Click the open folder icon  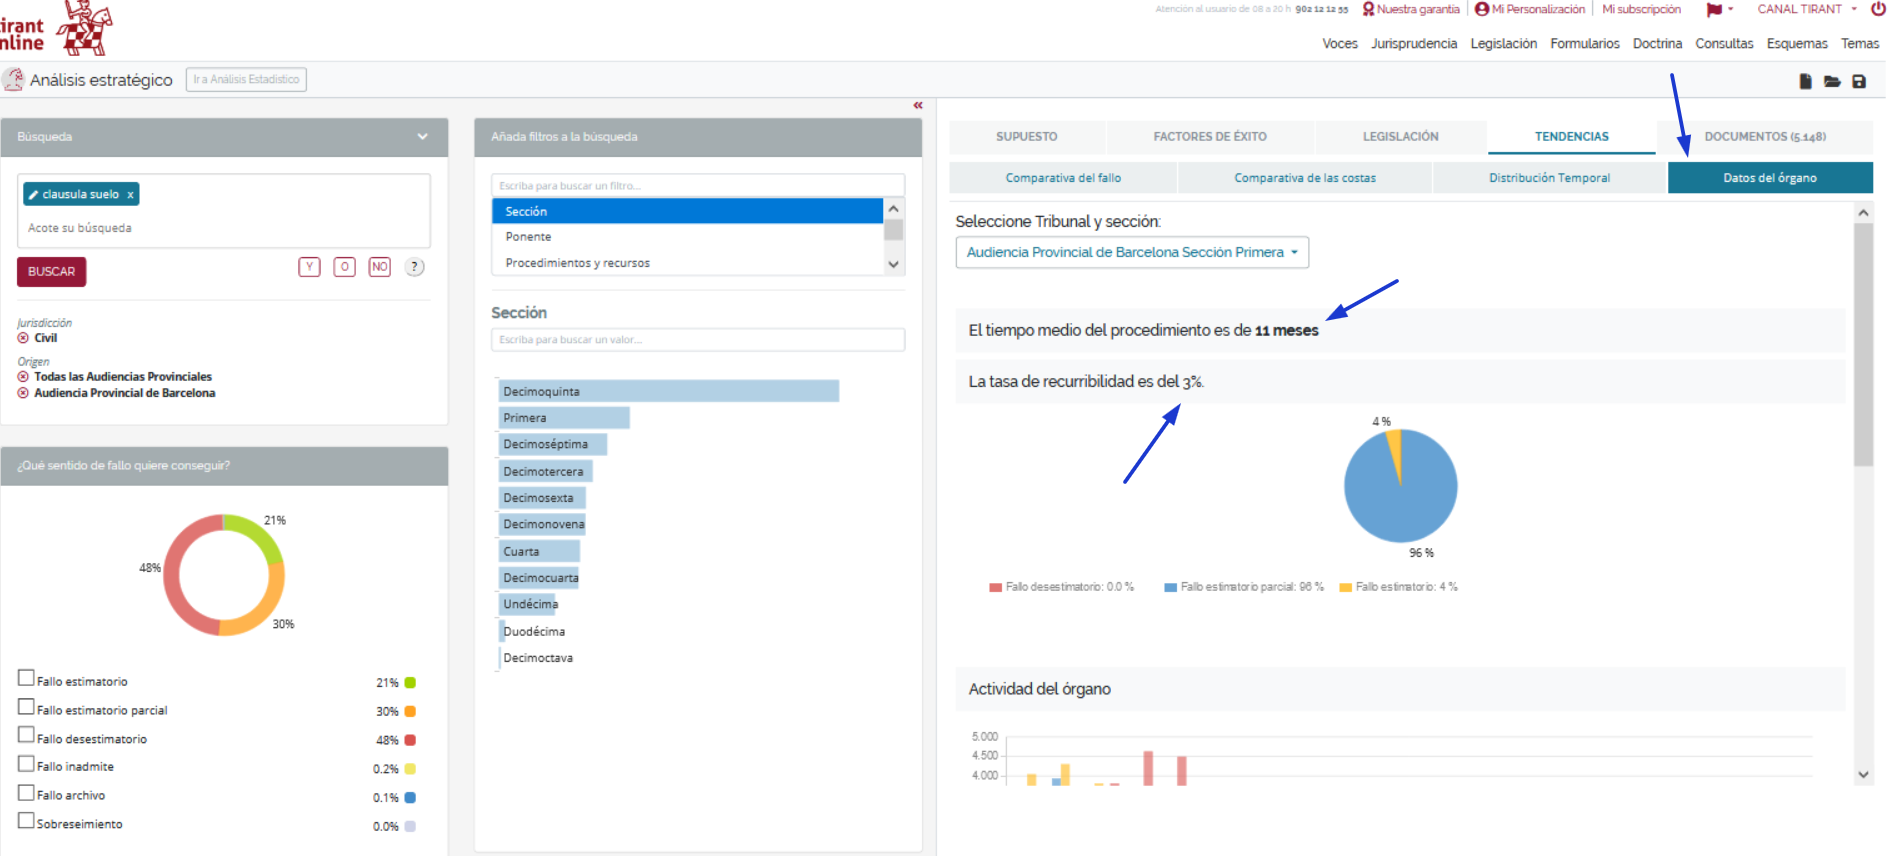[x=1832, y=82]
